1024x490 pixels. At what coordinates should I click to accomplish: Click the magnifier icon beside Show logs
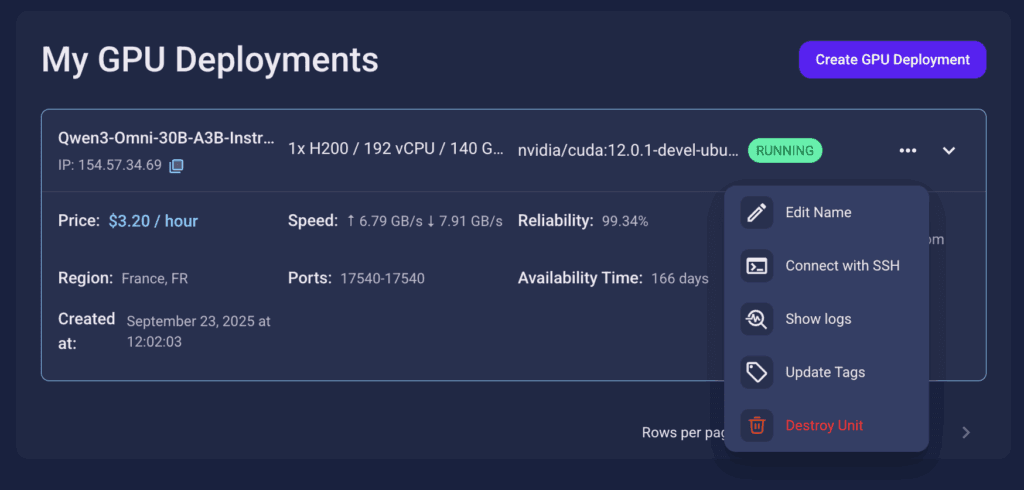tap(757, 319)
